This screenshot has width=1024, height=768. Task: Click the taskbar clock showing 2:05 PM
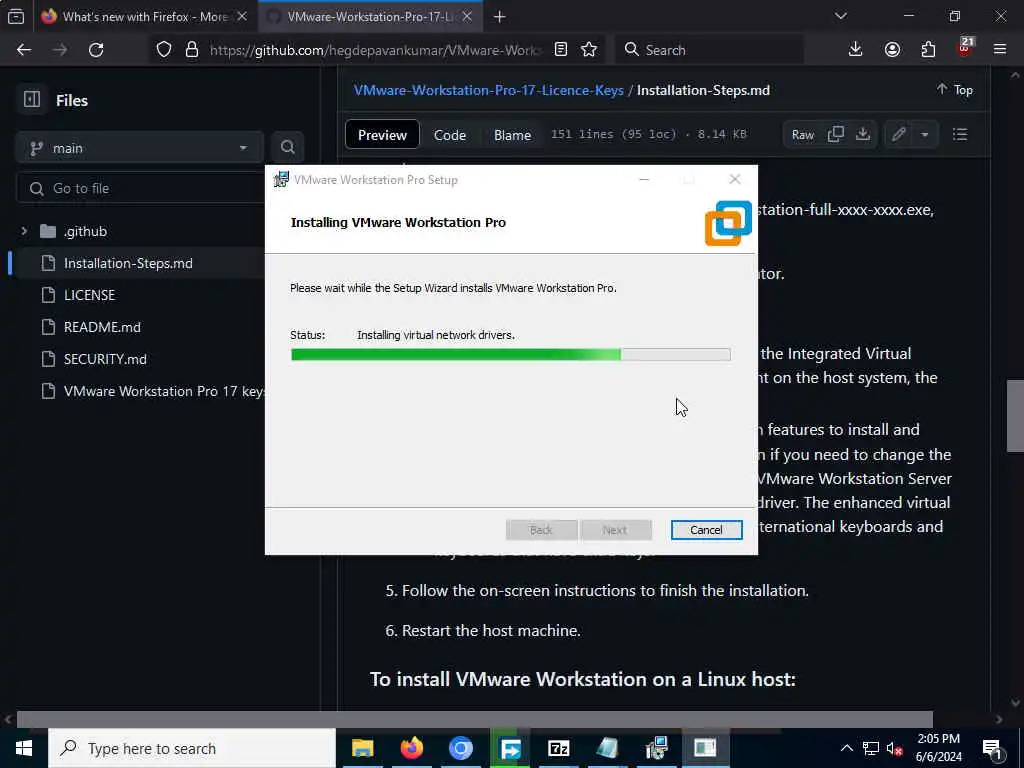click(938, 748)
